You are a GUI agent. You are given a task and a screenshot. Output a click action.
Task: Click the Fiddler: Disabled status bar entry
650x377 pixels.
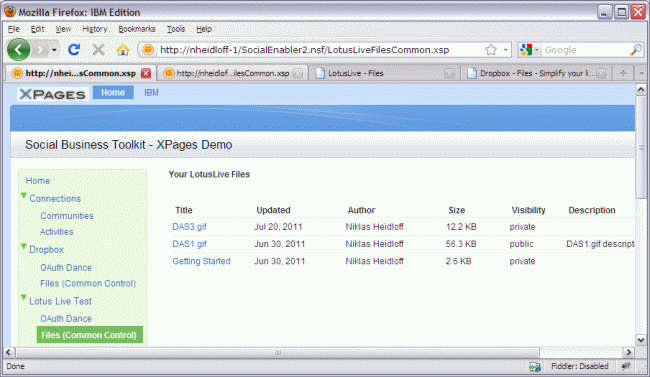pos(580,366)
